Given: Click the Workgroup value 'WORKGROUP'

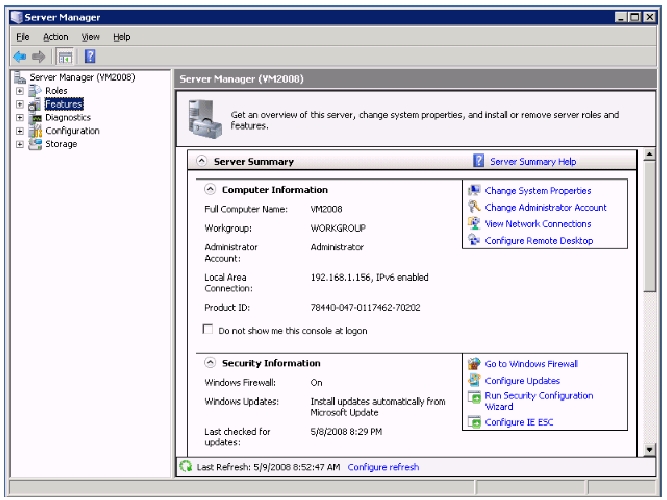Looking at the screenshot, I should 338,228.
